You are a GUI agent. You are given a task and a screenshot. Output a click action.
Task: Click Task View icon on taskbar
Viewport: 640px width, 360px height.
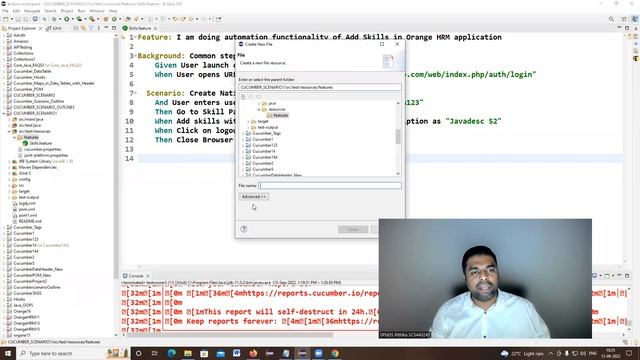pyautogui.click(x=155, y=353)
